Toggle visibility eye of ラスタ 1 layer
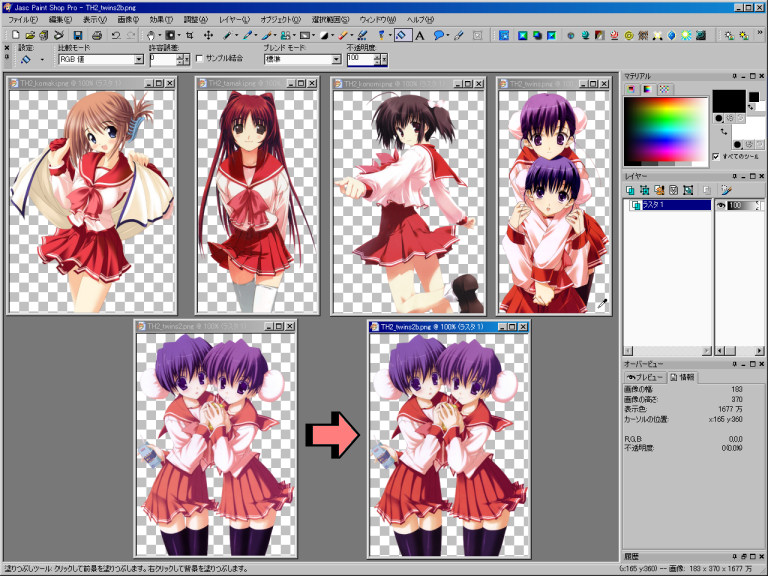Screen dimensions: 768x576 [721, 205]
